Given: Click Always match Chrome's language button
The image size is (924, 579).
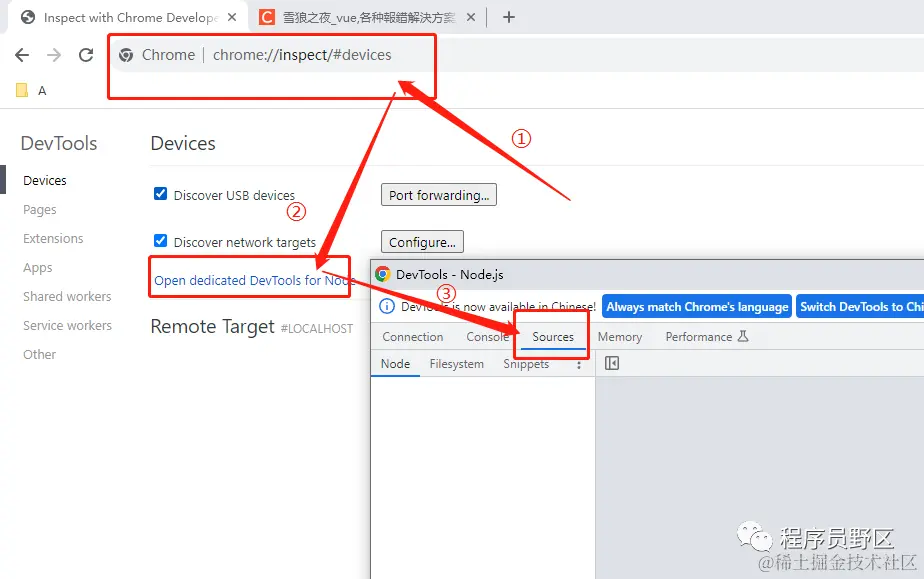Looking at the screenshot, I should point(697,307).
